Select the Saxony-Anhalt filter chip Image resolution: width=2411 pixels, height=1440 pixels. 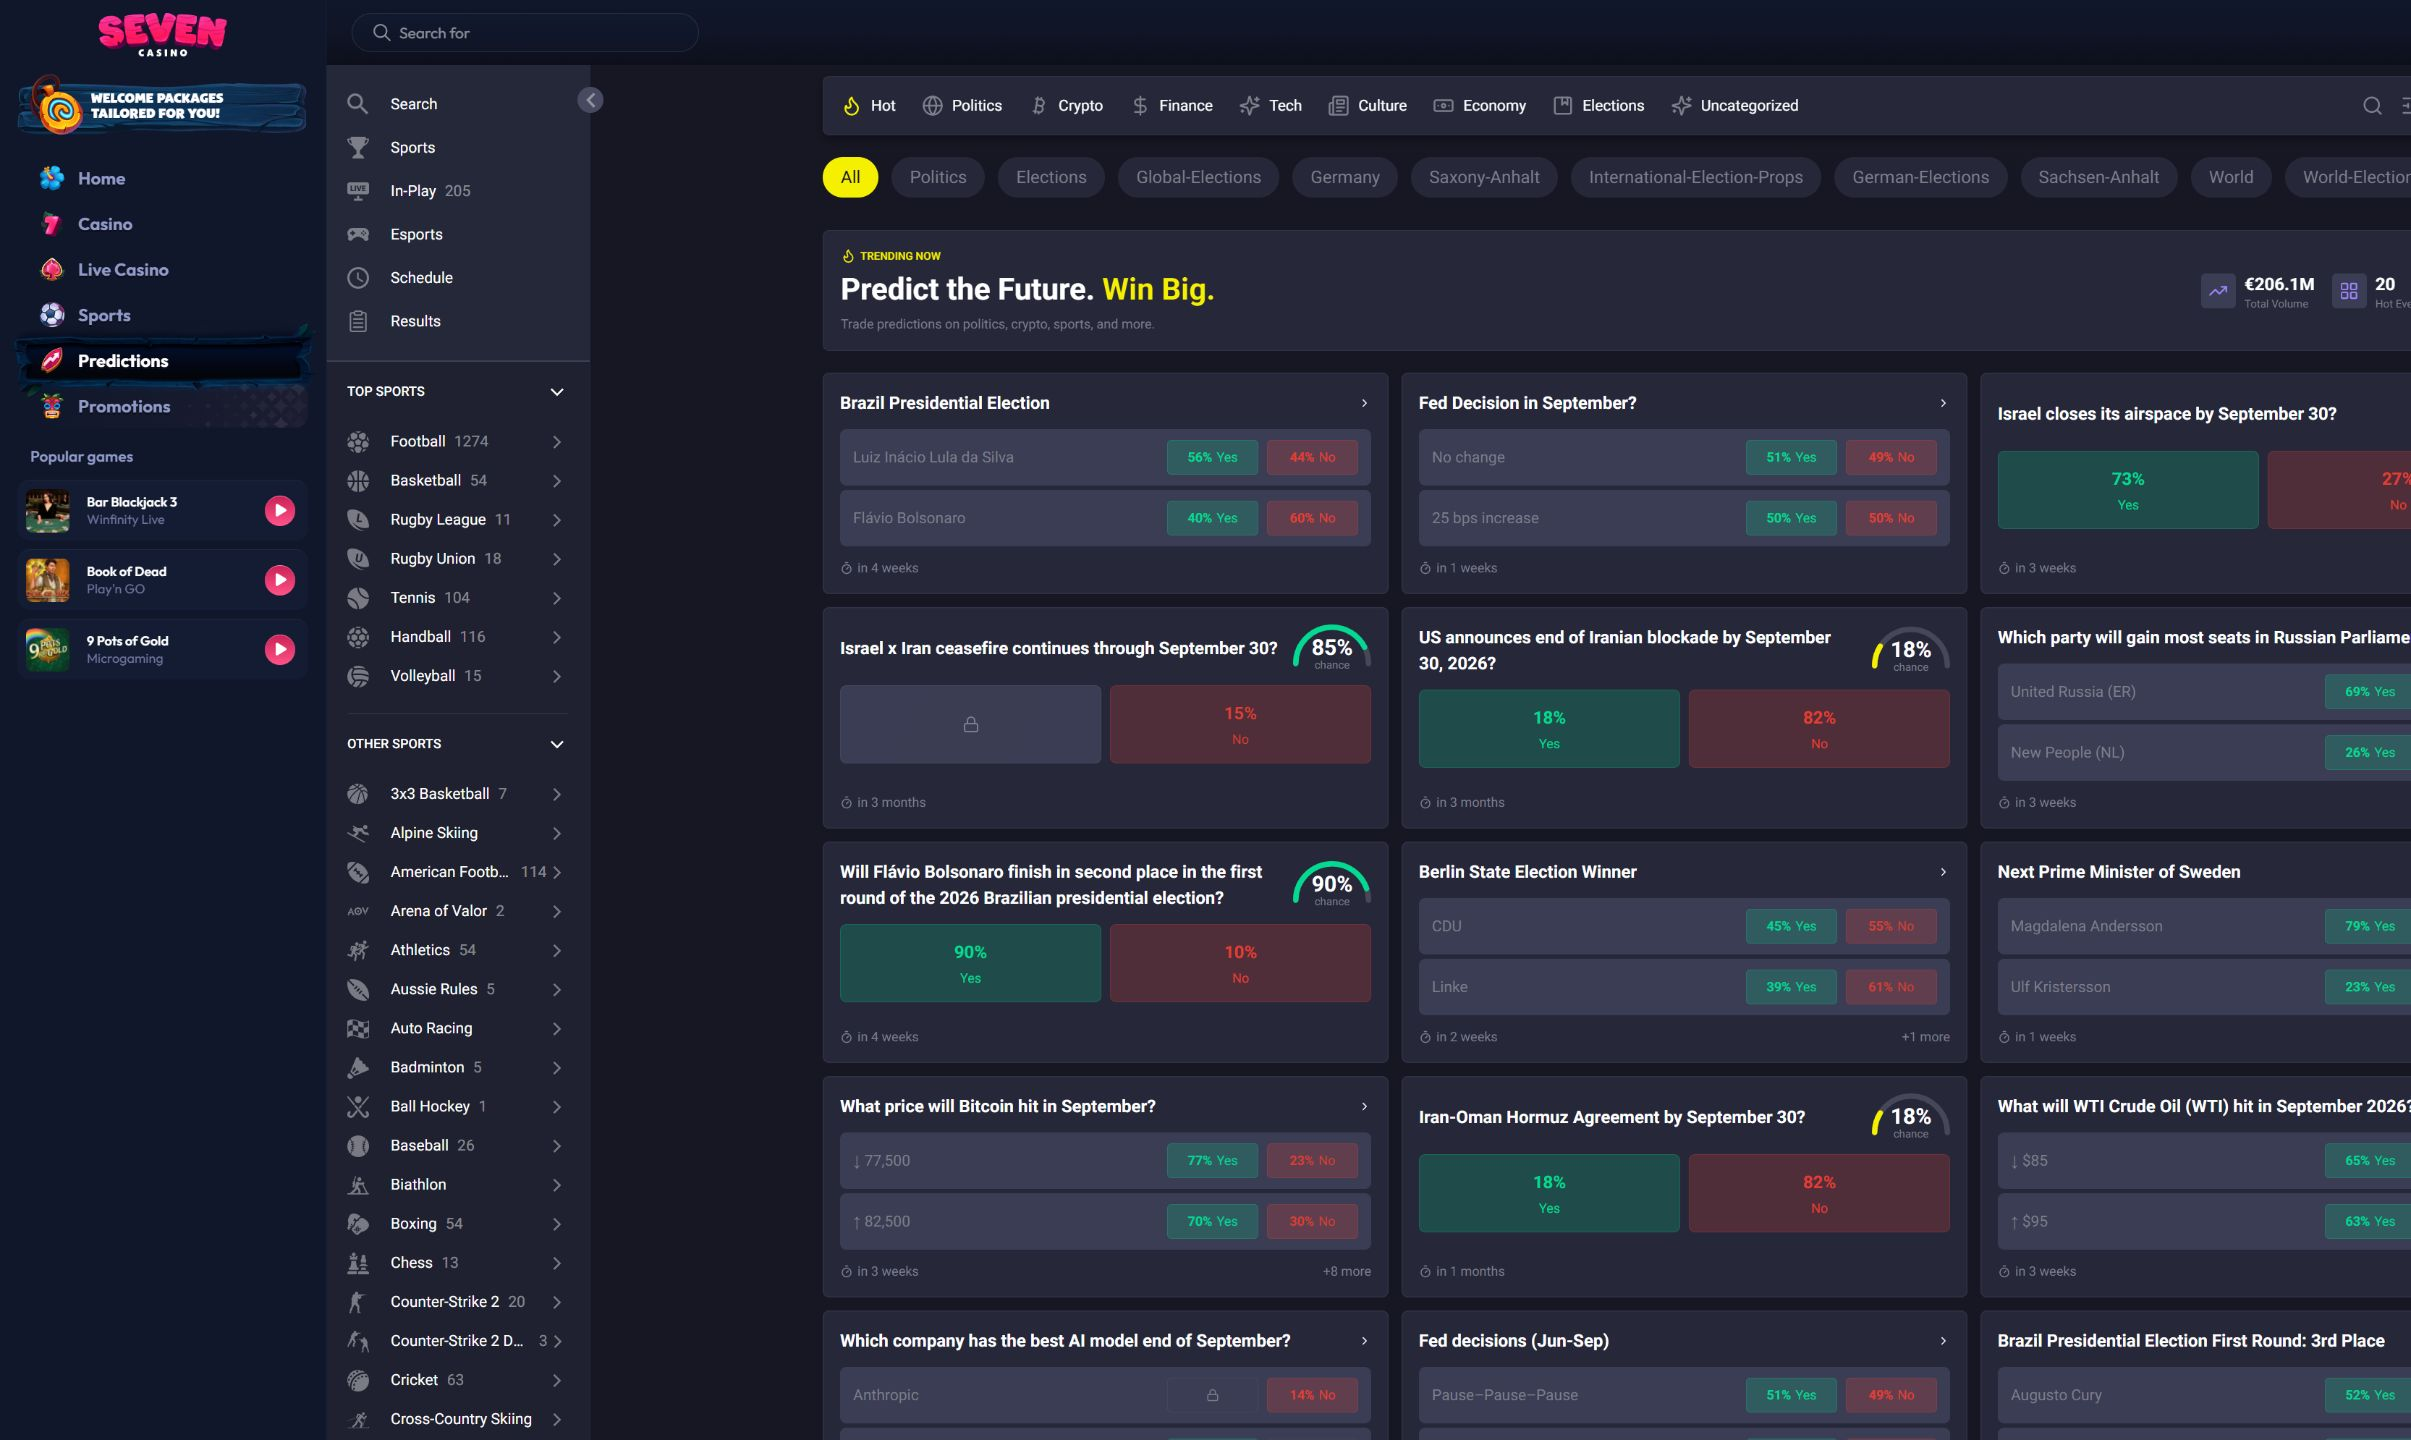1484,177
